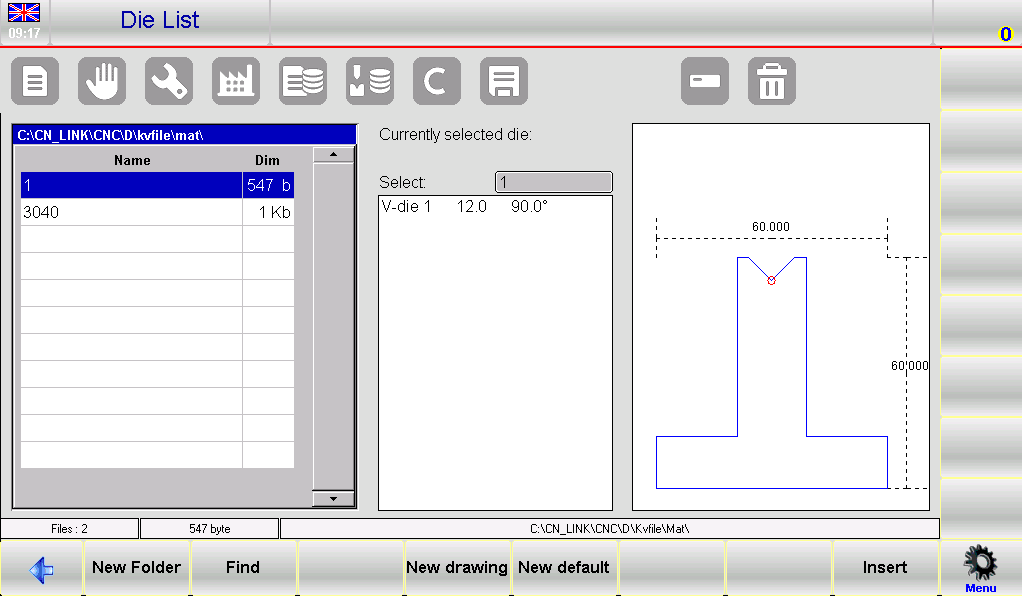Create a New Folder
The width and height of the screenshot is (1022, 596).
click(x=136, y=567)
